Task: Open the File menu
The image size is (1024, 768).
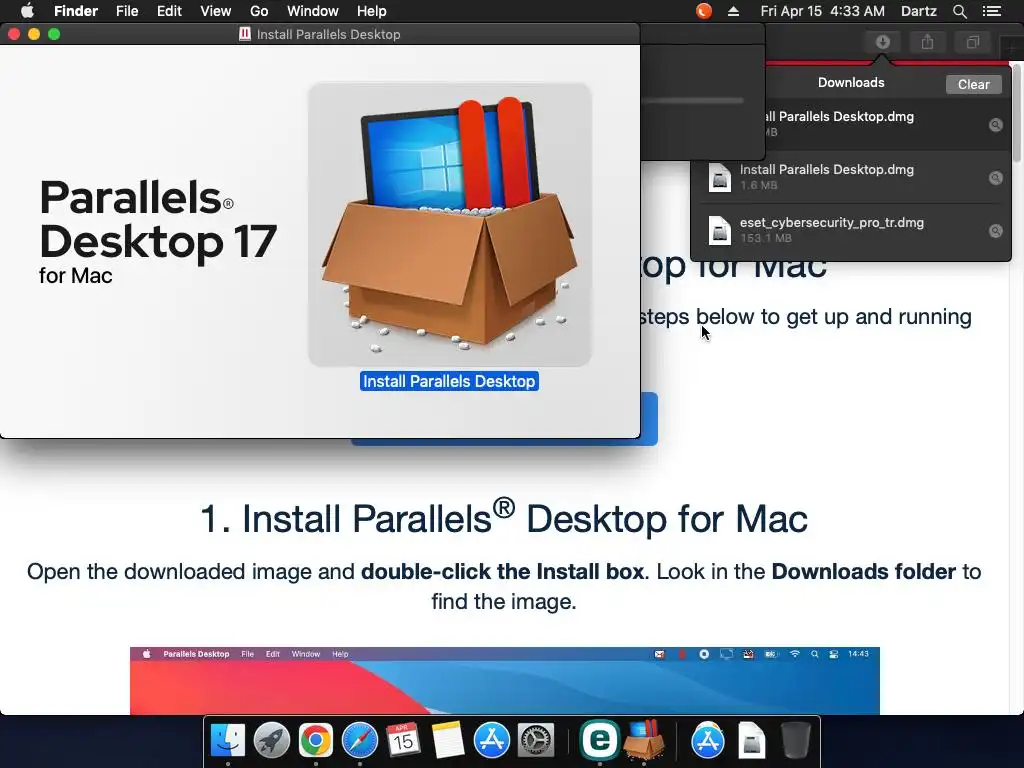Action: click(x=127, y=11)
